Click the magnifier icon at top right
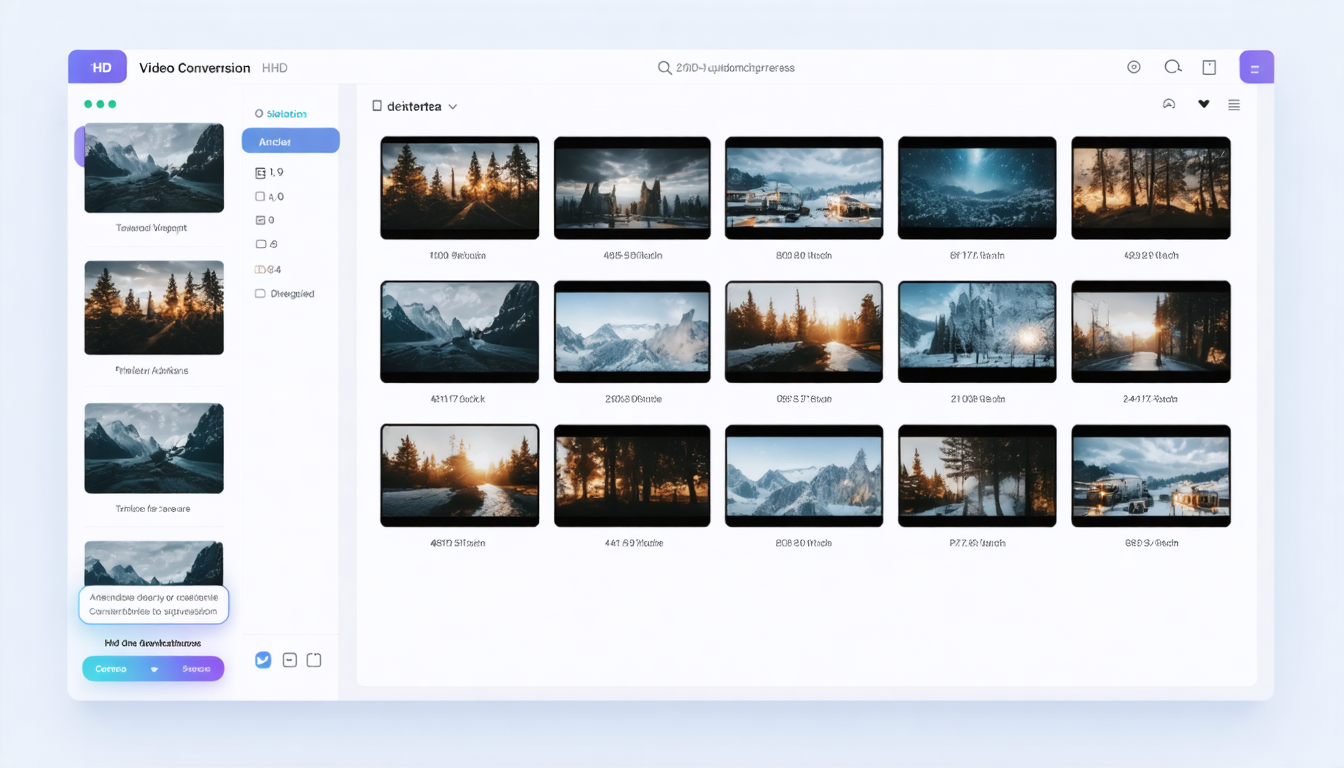 click(x=1173, y=67)
